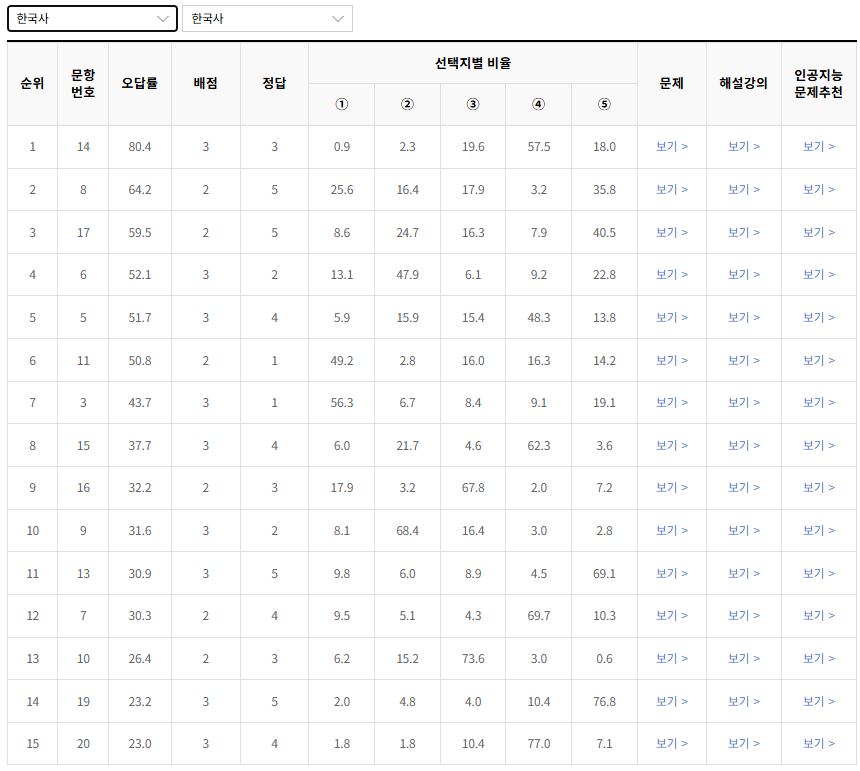View the problem for question 20
Image resolution: width=860 pixels, height=771 pixels.
click(x=671, y=744)
